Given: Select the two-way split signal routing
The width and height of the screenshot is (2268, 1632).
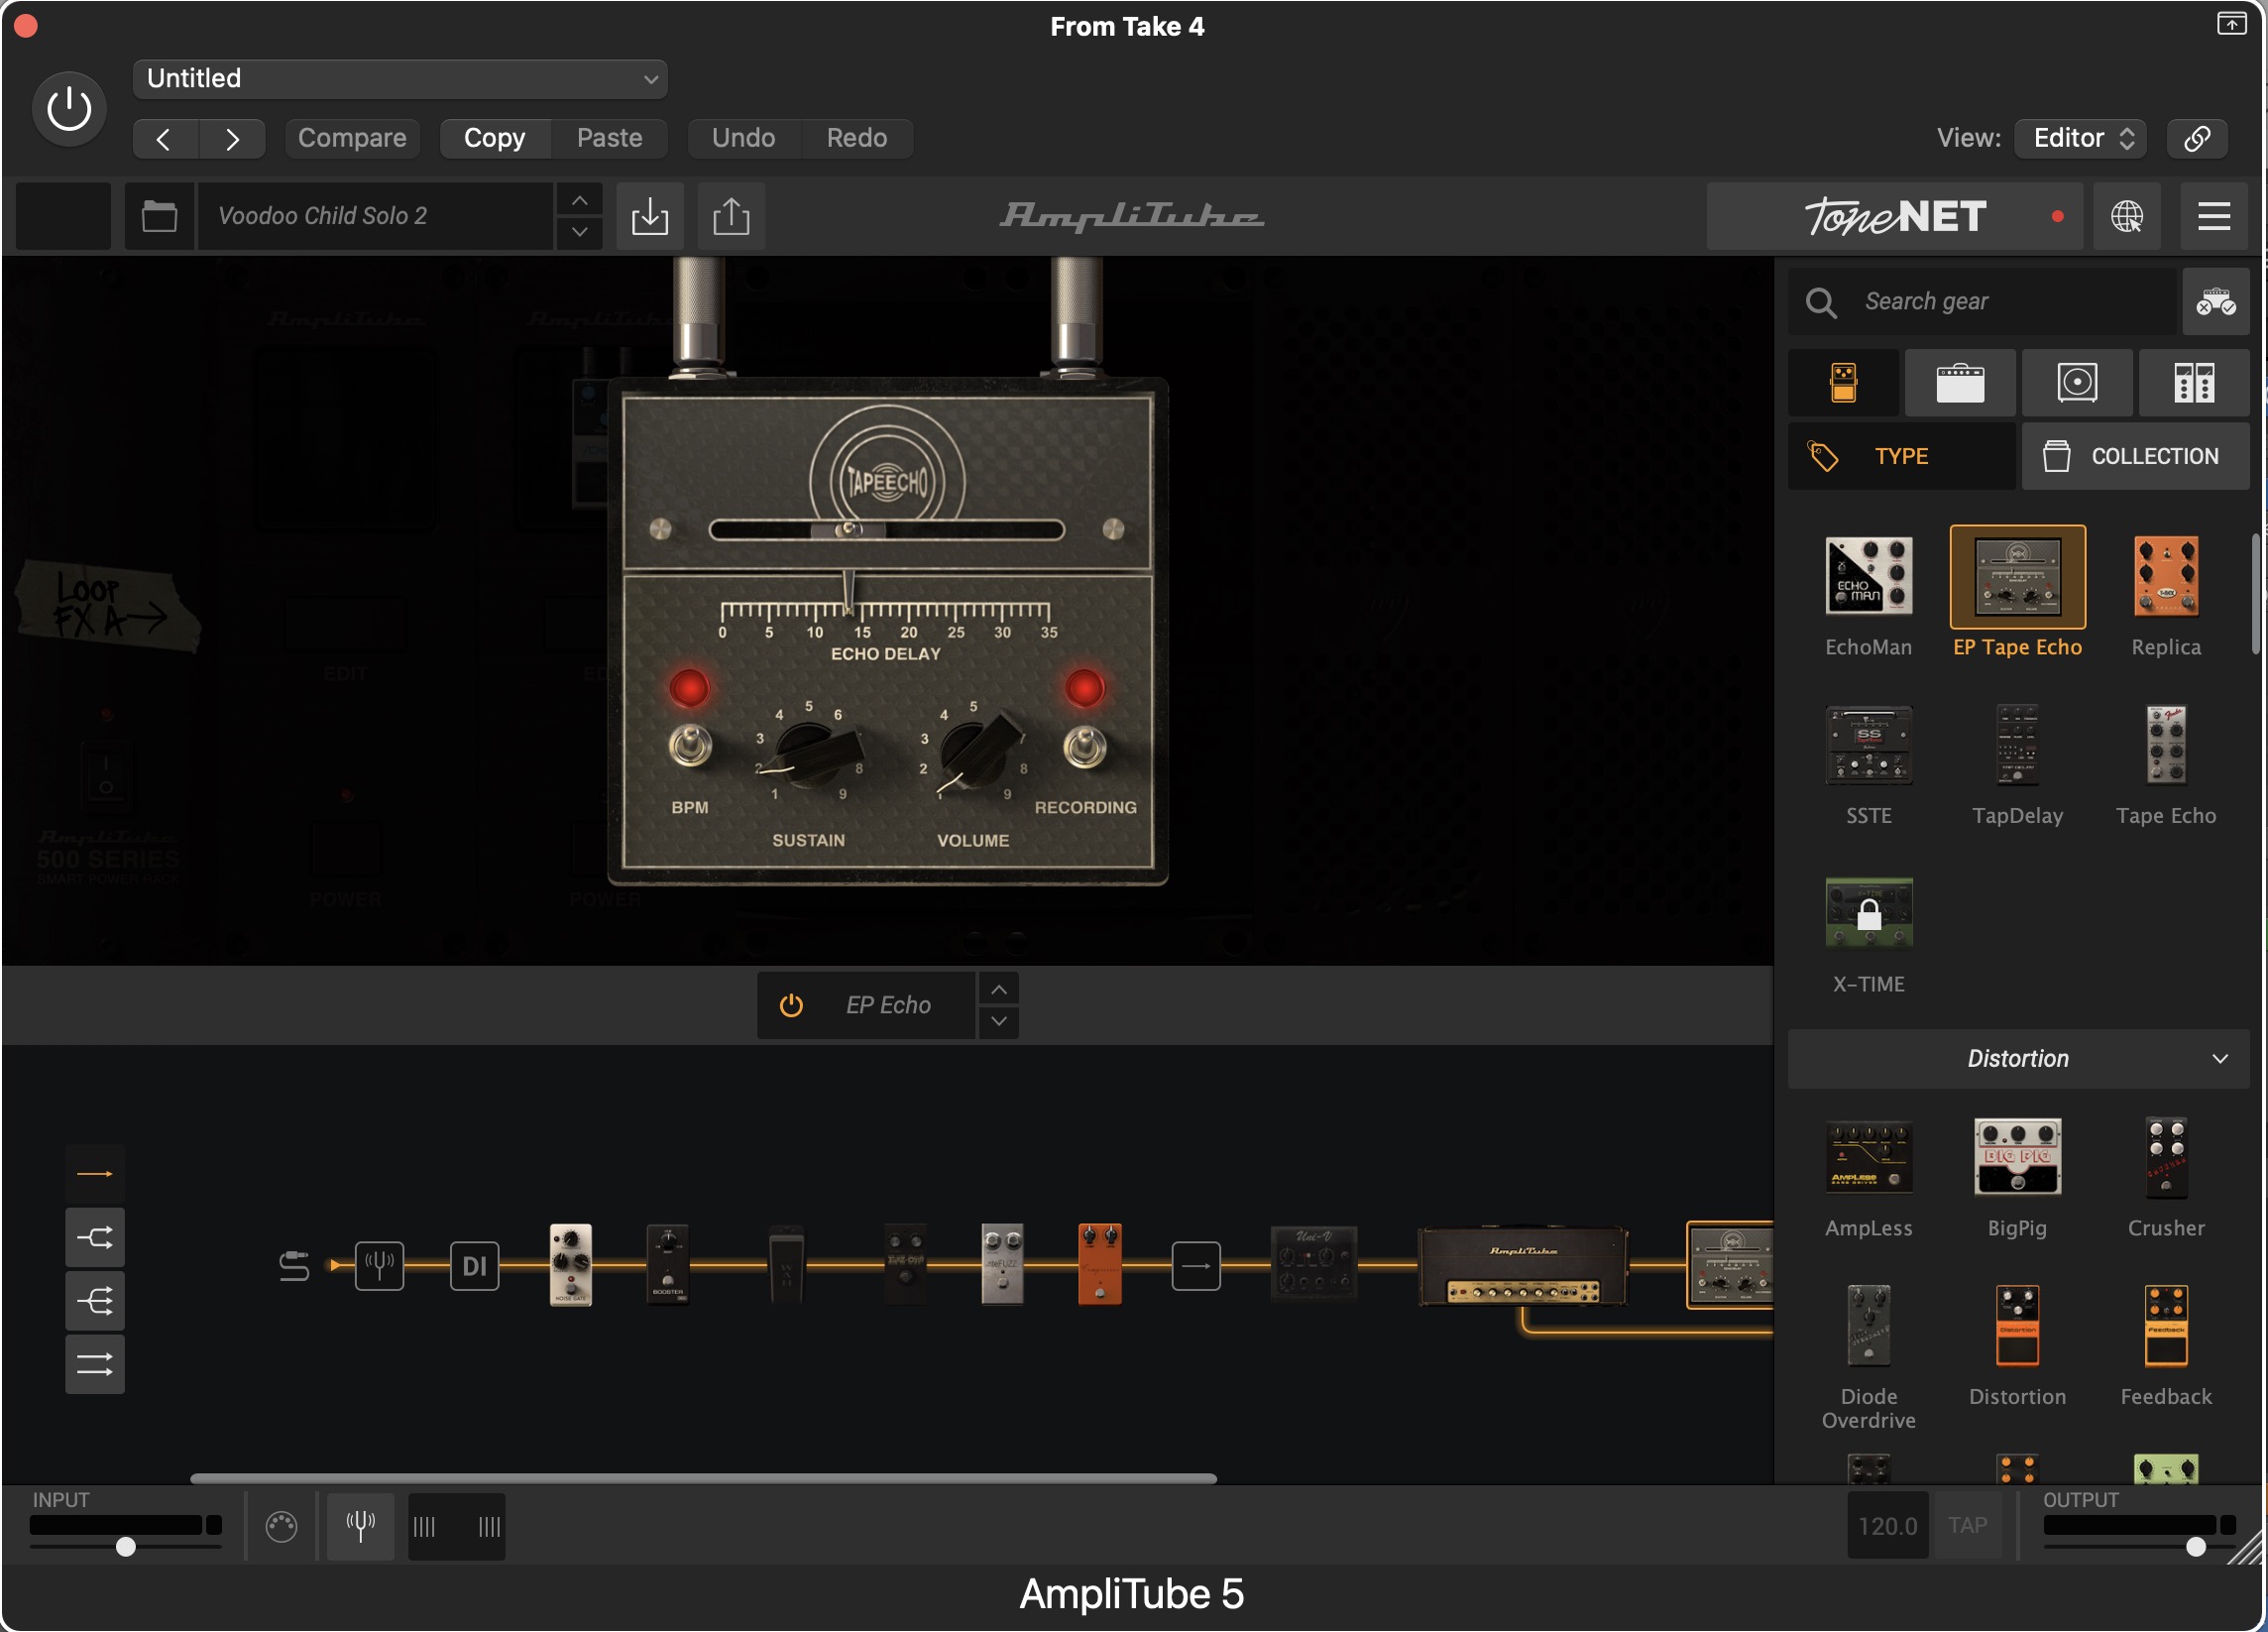Looking at the screenshot, I should click(x=95, y=1237).
